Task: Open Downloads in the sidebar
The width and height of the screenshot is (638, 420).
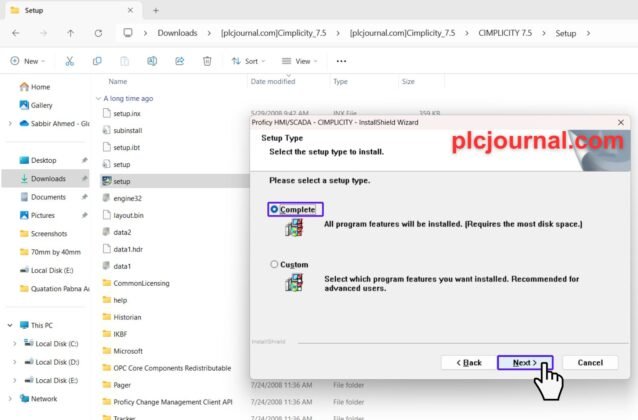Action: (x=47, y=179)
